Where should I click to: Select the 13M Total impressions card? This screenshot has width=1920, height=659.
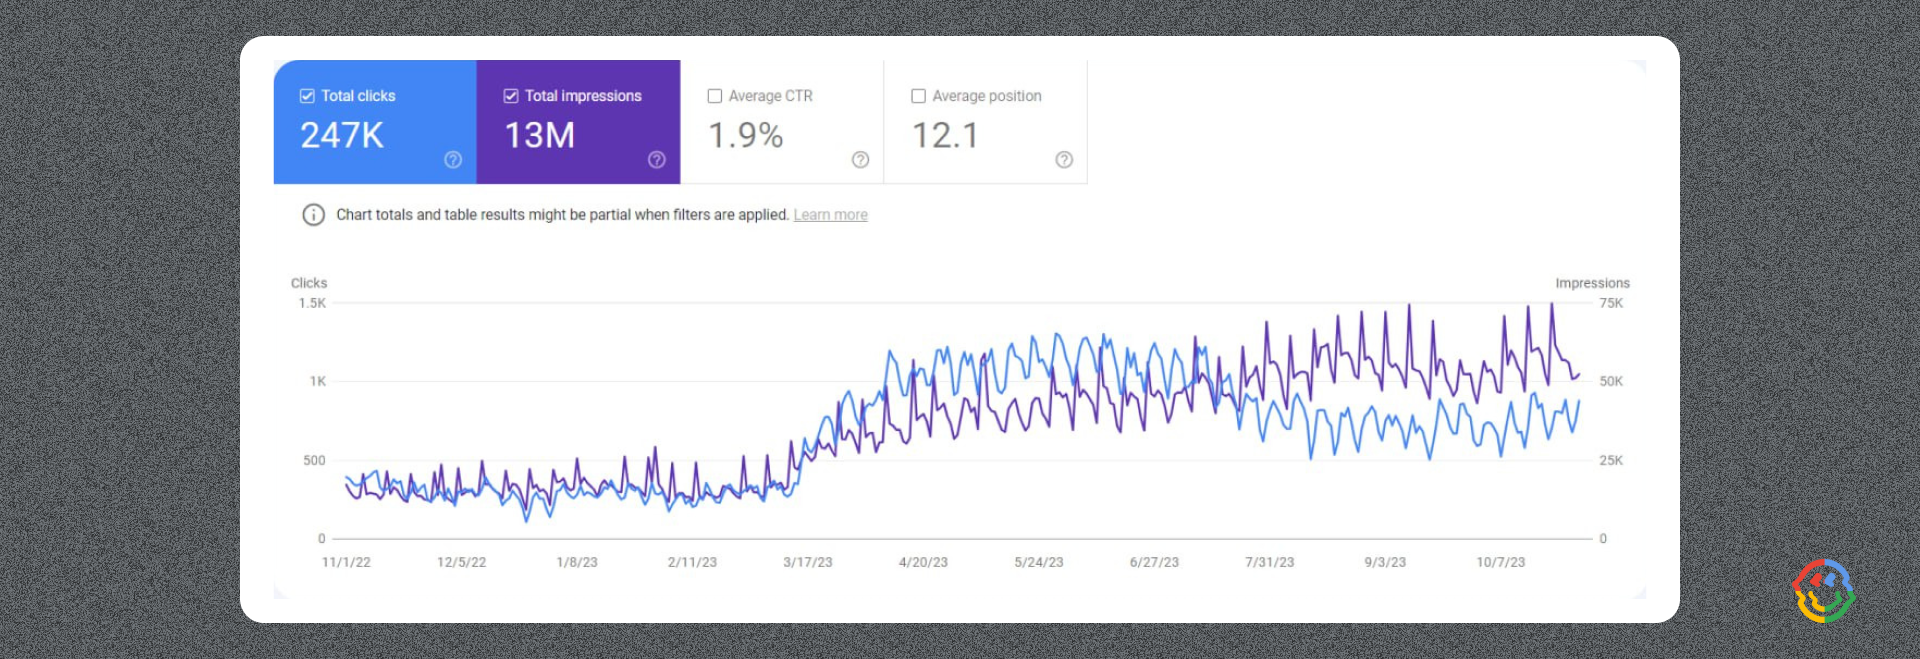click(x=579, y=122)
